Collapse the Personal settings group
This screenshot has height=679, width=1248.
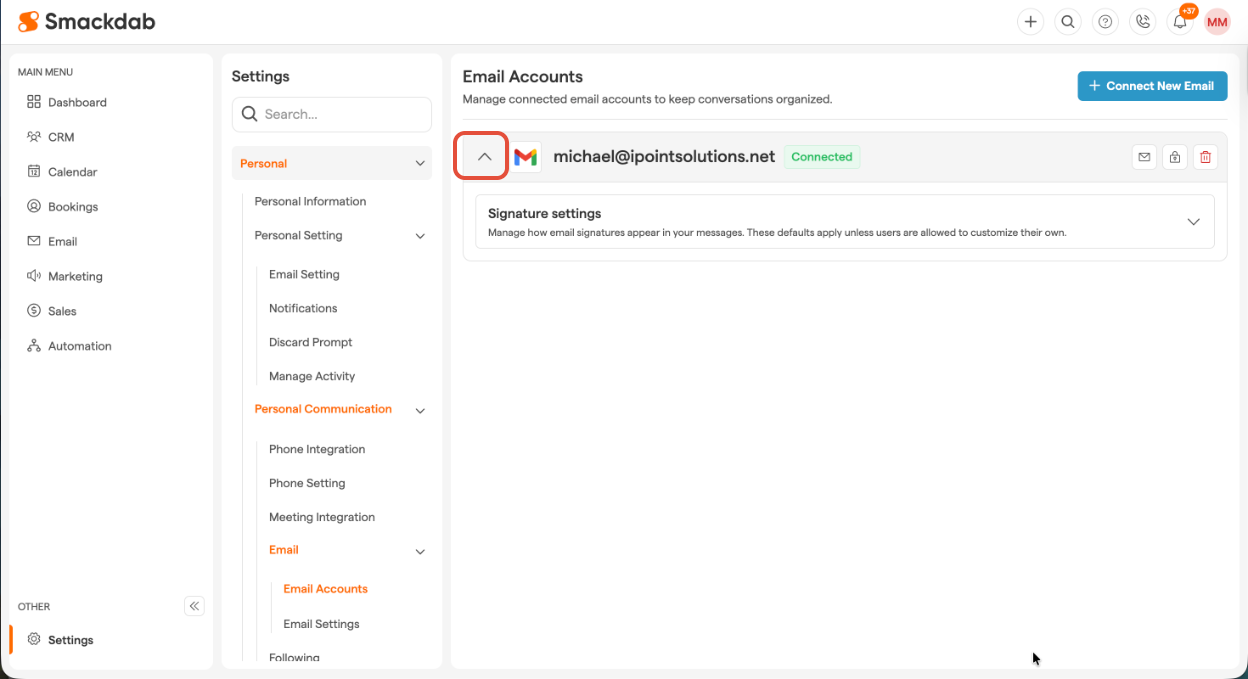420,164
